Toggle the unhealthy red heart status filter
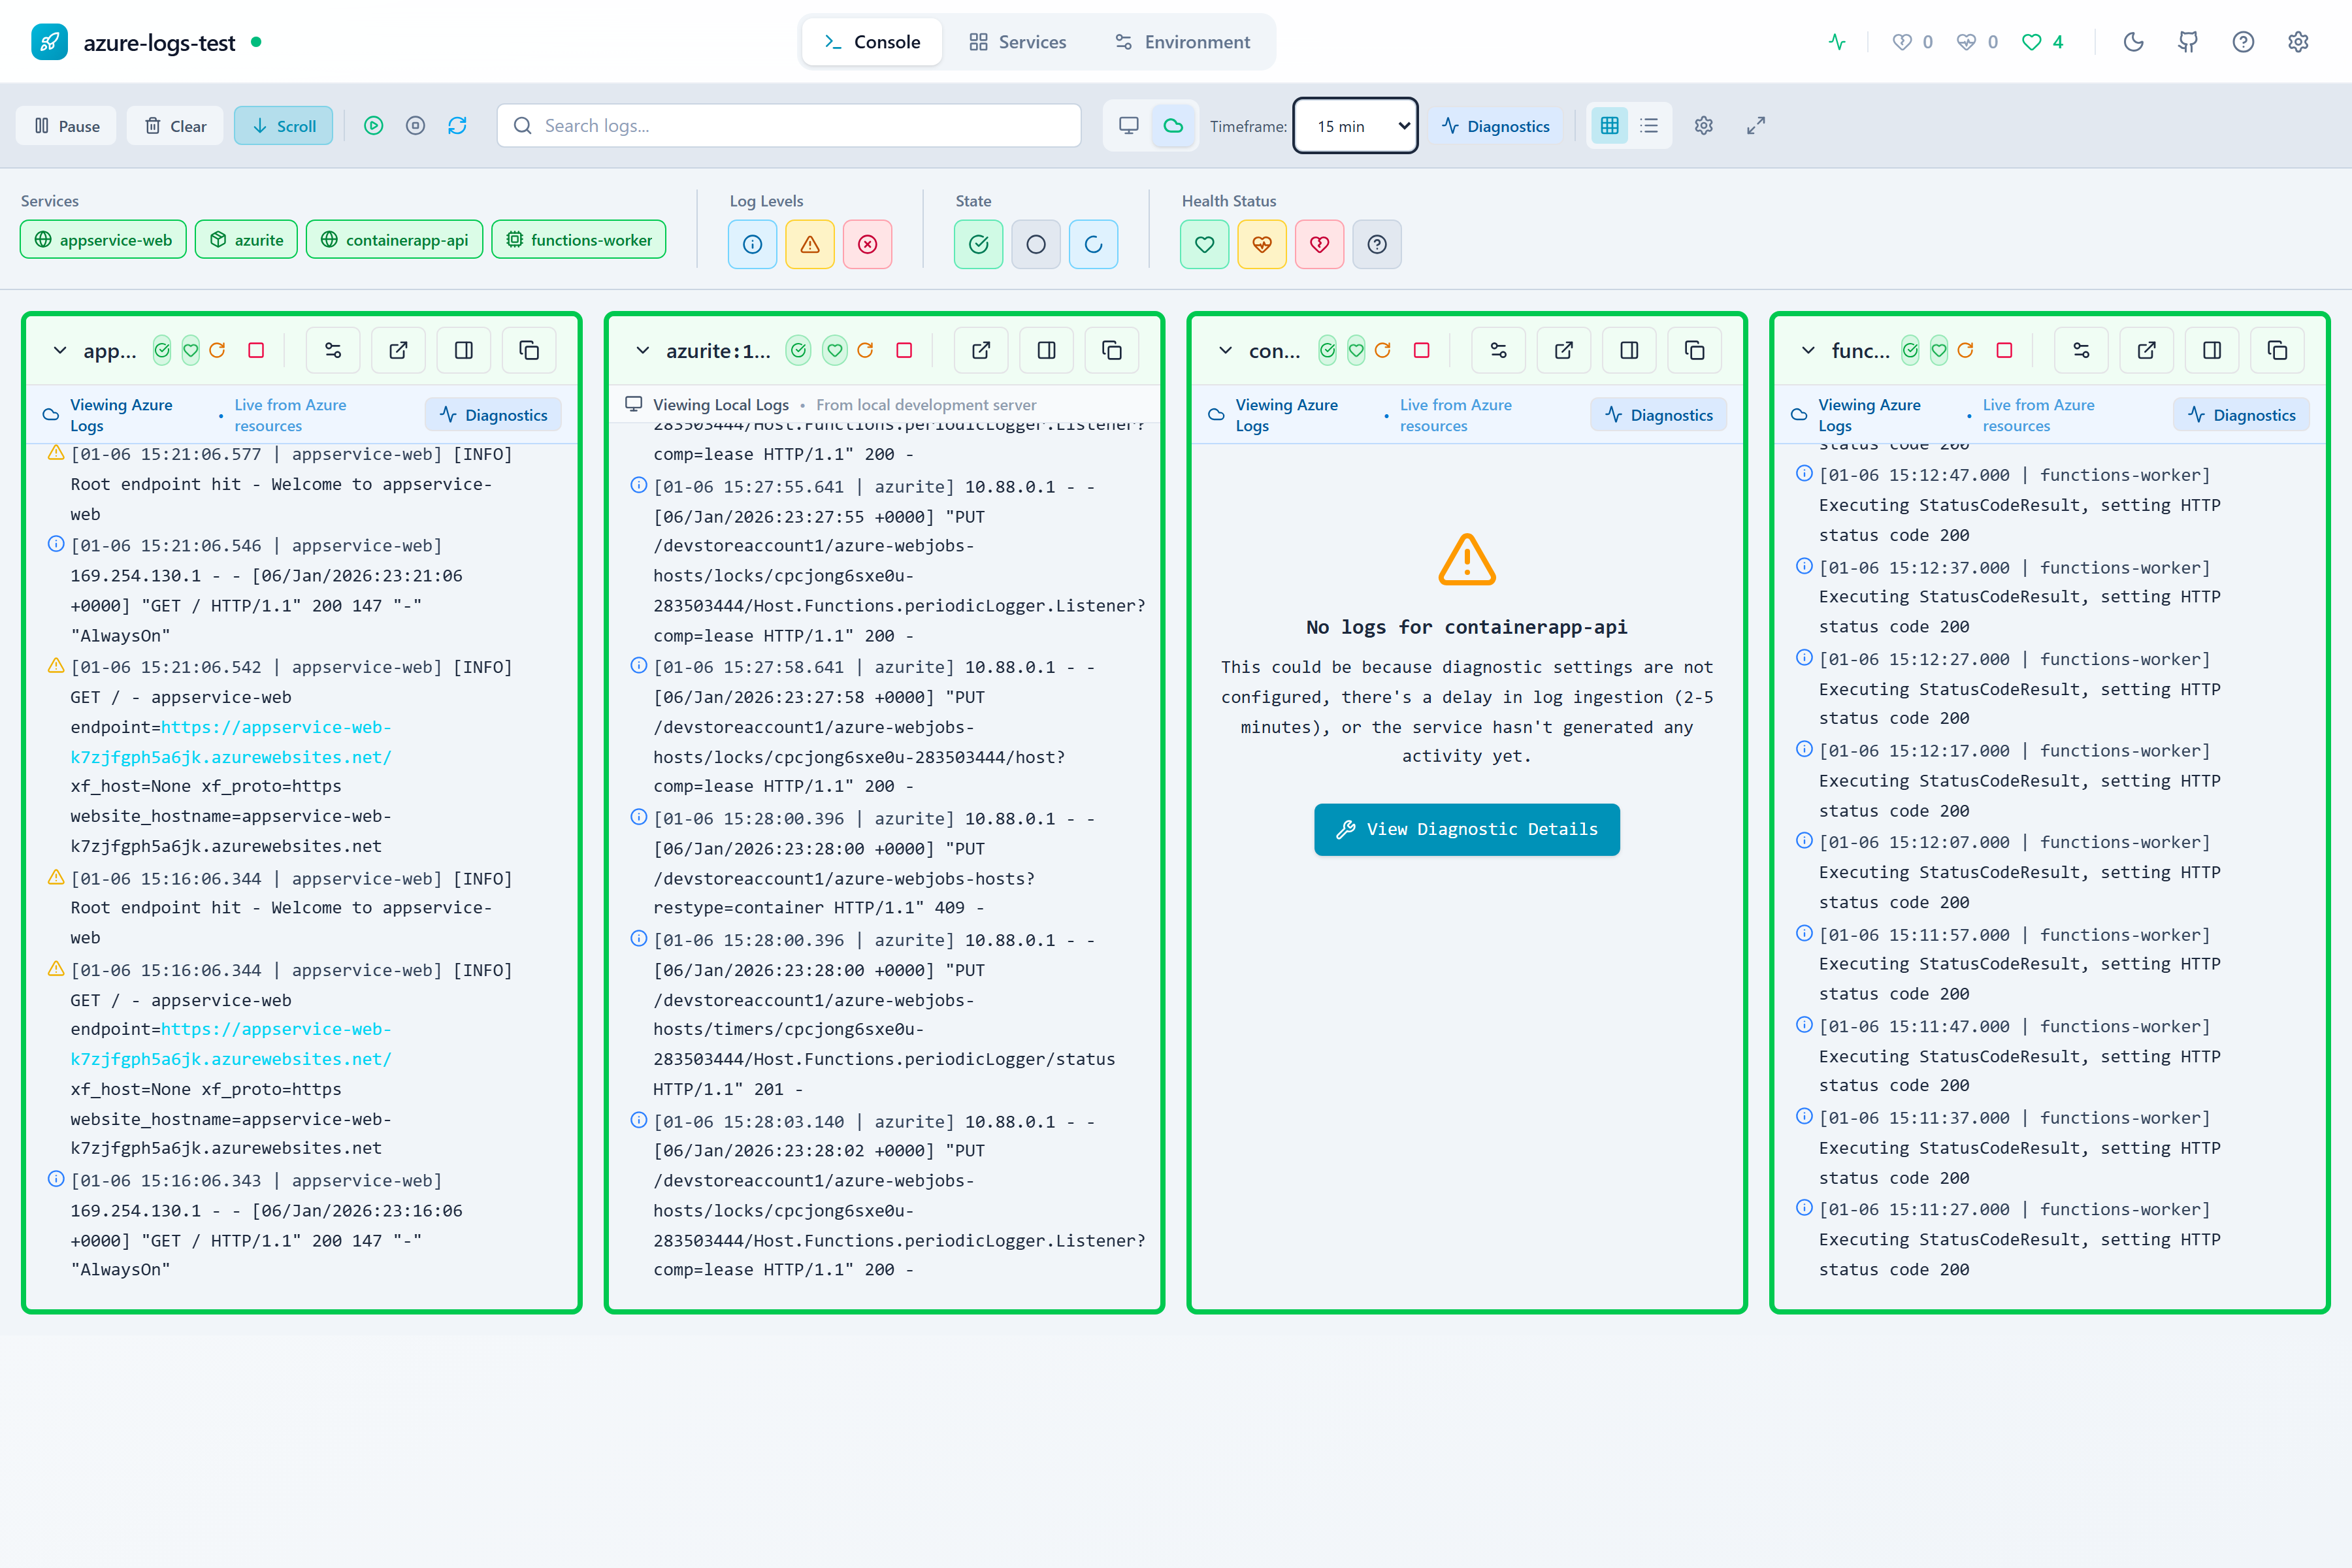 pyautogui.click(x=1319, y=244)
